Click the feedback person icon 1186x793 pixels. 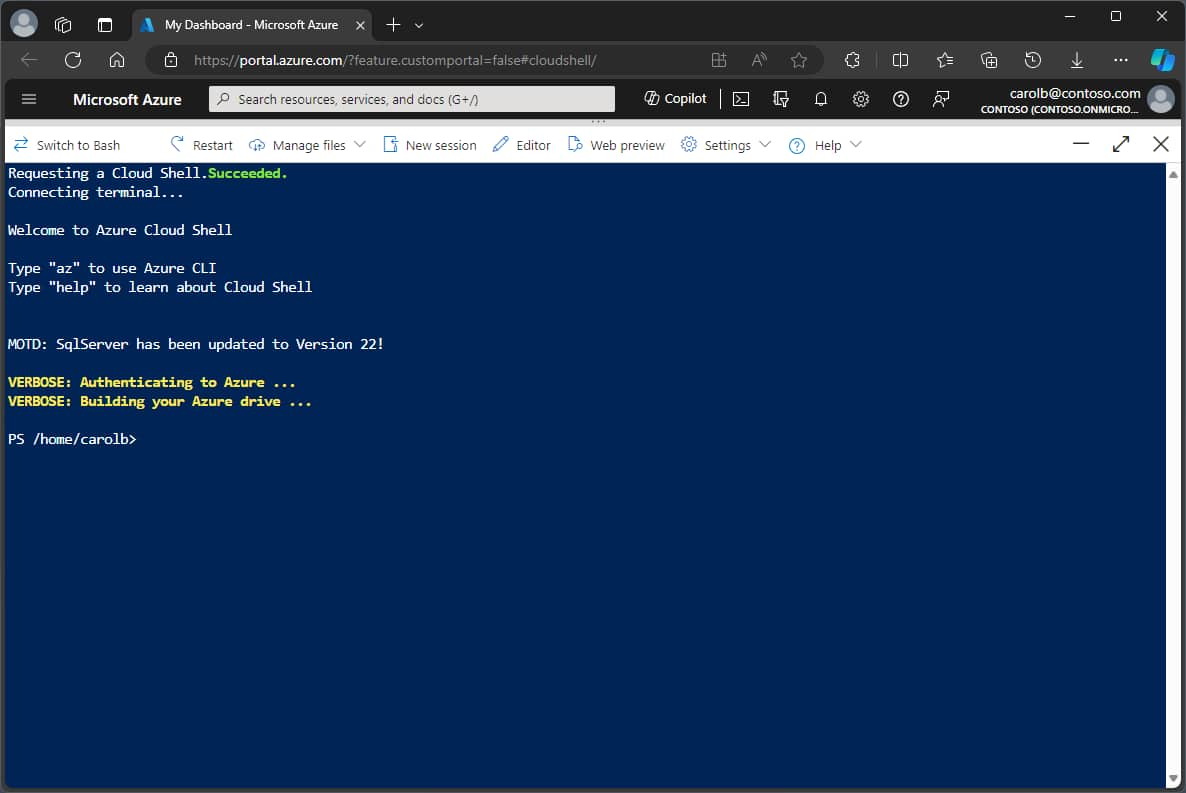941,99
